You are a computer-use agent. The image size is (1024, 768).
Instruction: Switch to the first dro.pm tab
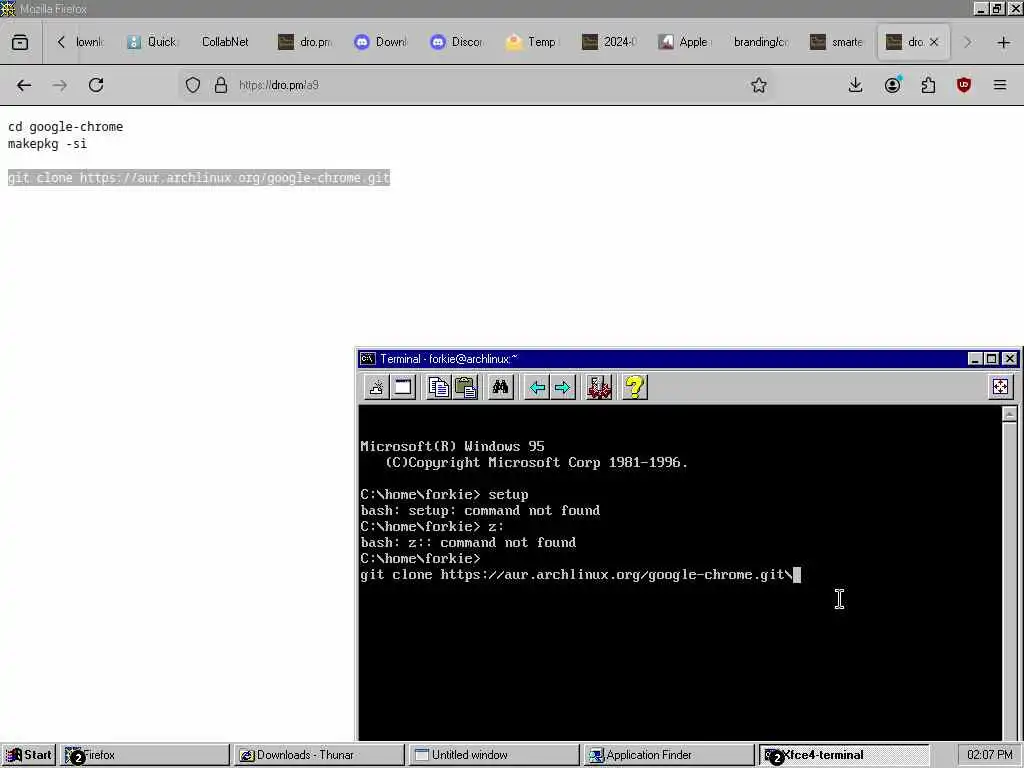click(x=305, y=42)
